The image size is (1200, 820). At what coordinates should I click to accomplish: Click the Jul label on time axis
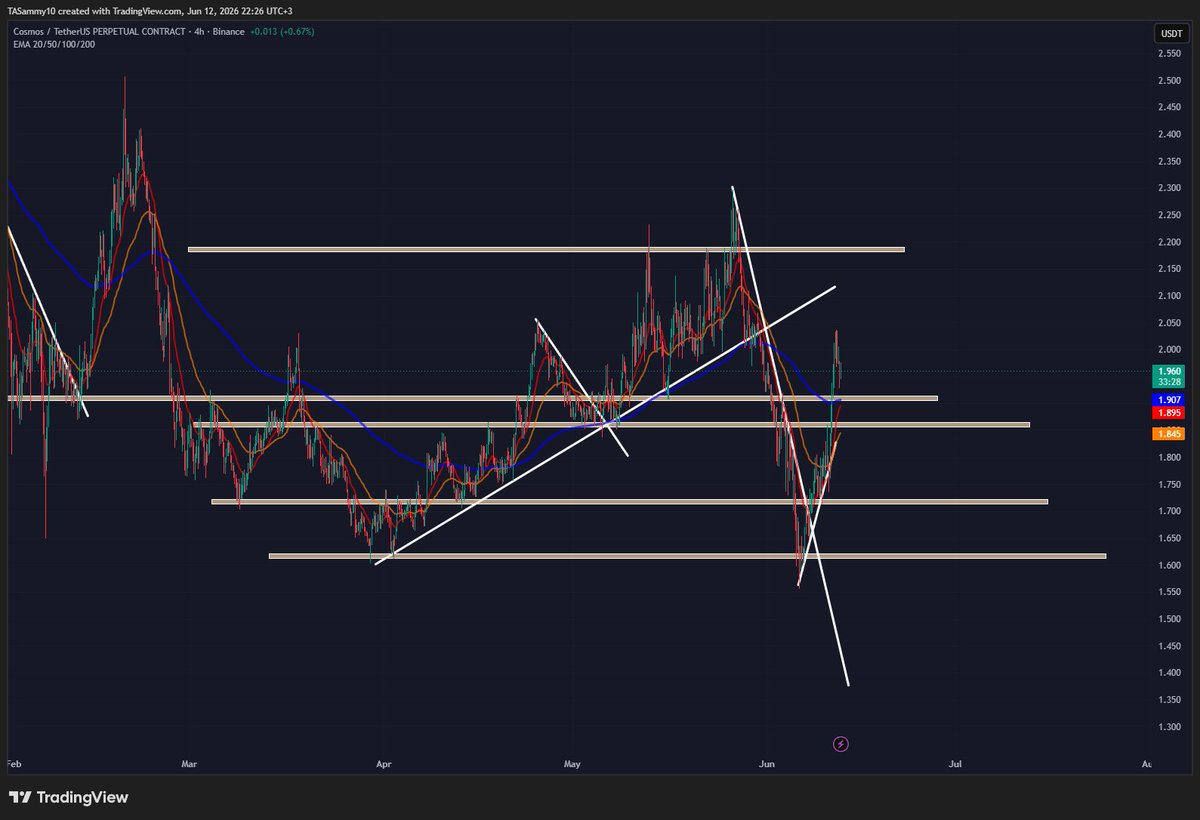pyautogui.click(x=956, y=764)
